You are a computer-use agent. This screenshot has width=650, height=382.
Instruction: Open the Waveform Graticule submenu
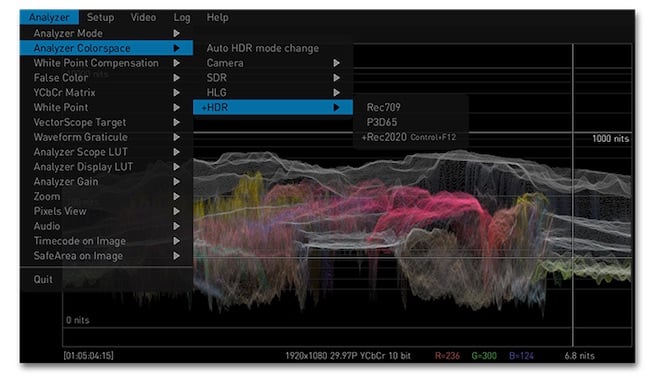pyautogui.click(x=107, y=137)
